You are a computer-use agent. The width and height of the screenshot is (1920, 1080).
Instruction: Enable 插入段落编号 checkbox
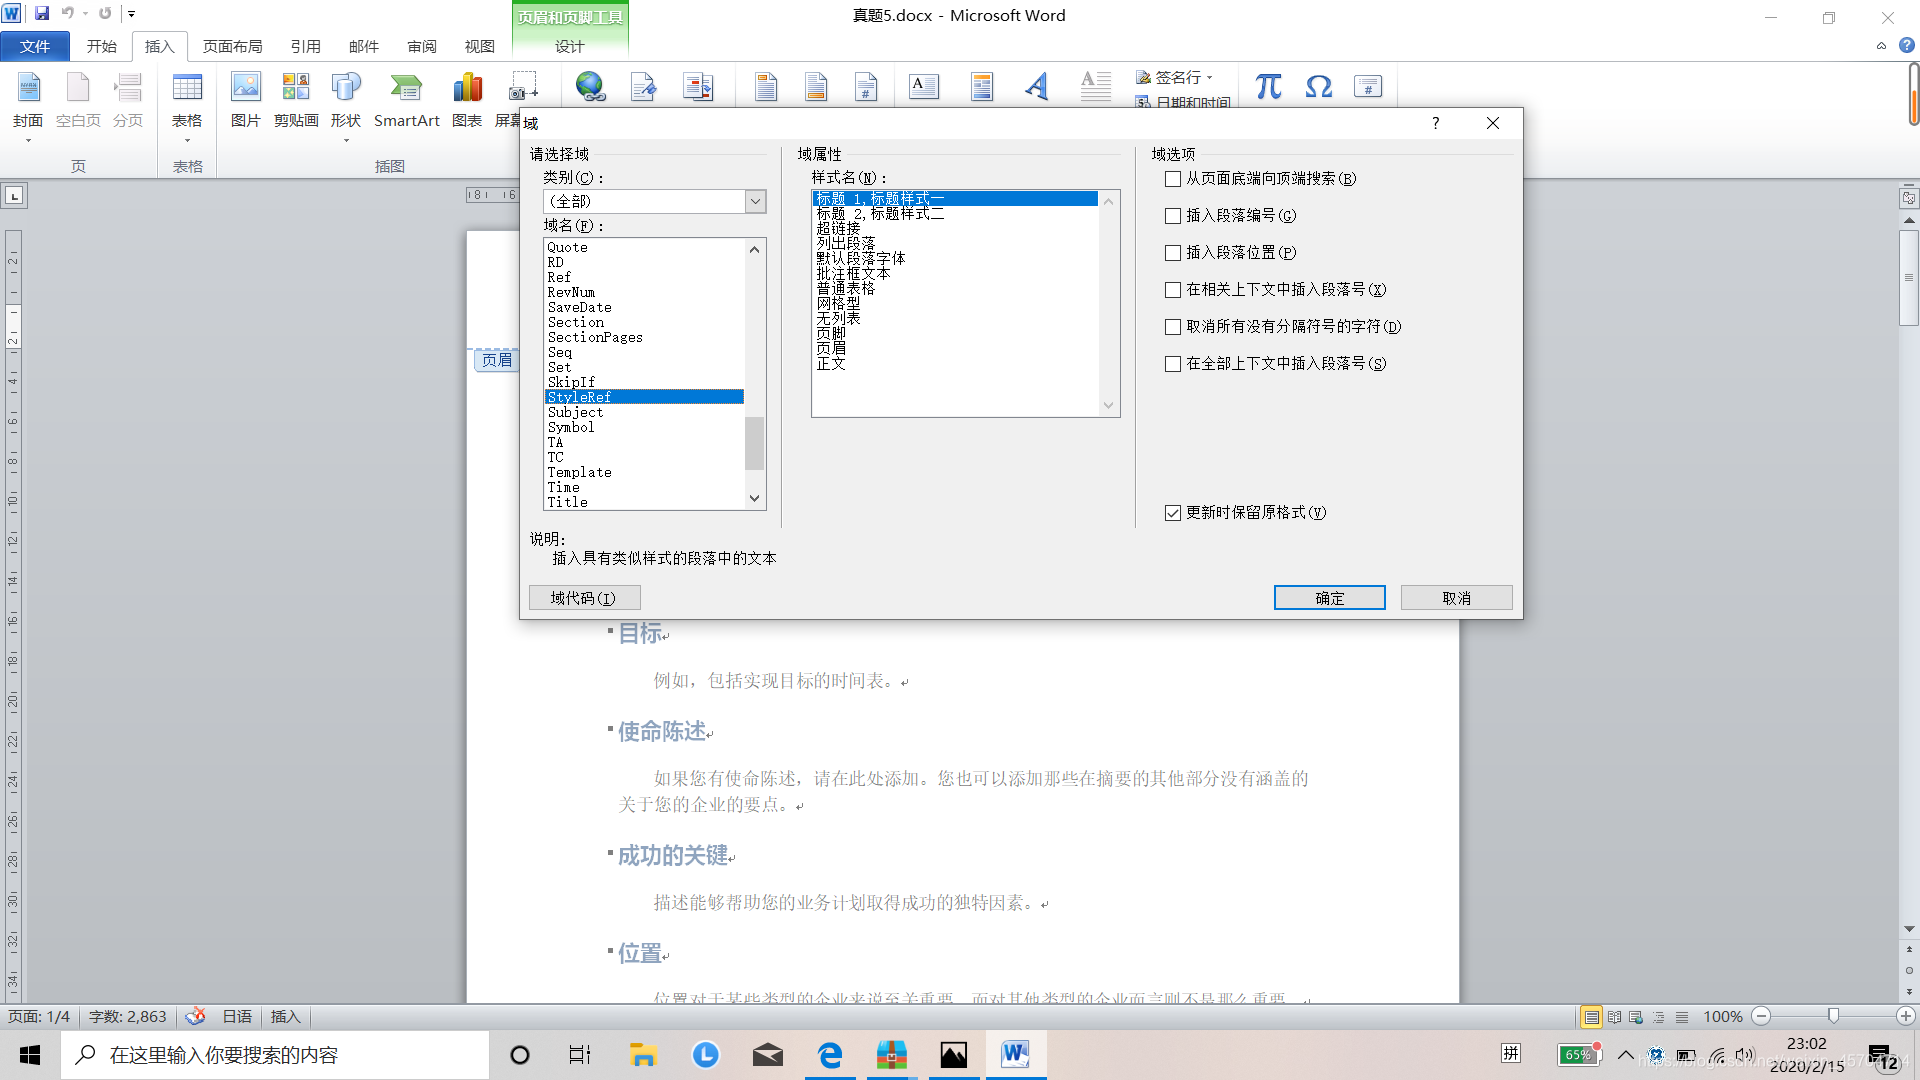1173,216
